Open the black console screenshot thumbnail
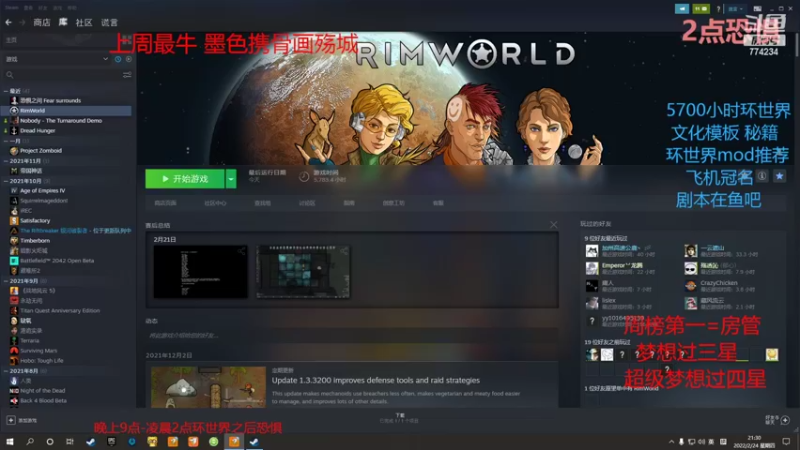800x450 pixels. (x=201, y=271)
